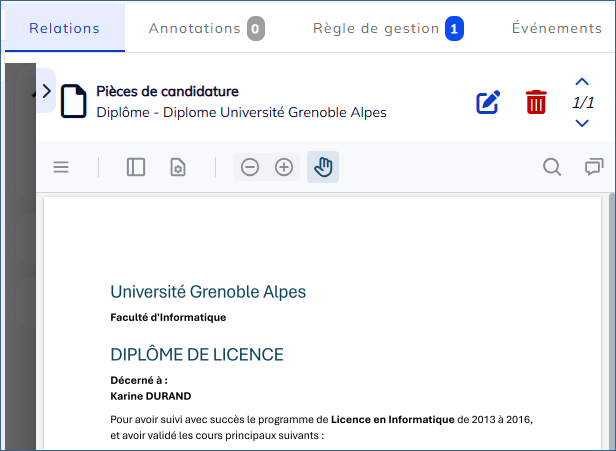Click the name 'Karine DURAND'
The height and width of the screenshot is (451, 616).
click(x=151, y=396)
